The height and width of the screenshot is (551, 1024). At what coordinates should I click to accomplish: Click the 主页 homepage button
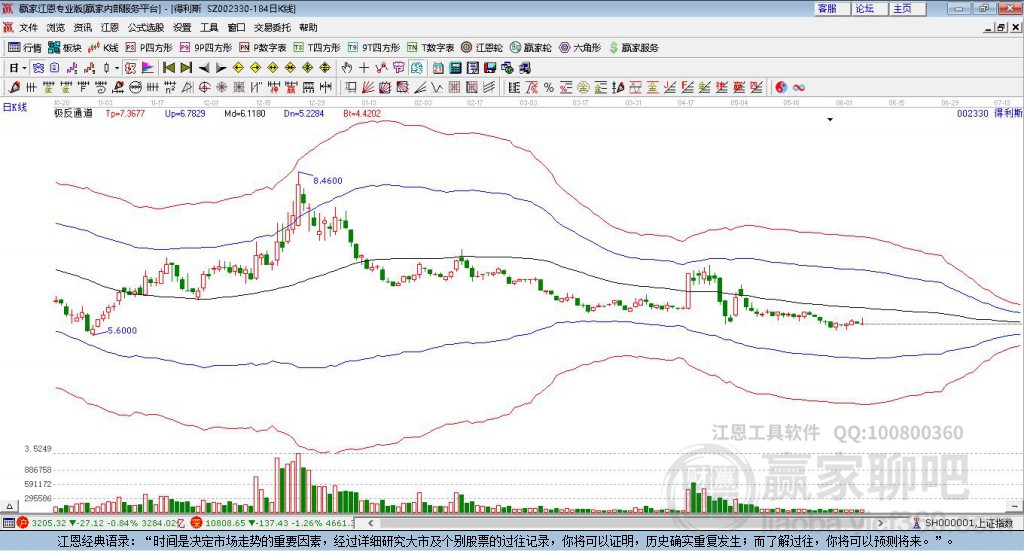pos(908,8)
